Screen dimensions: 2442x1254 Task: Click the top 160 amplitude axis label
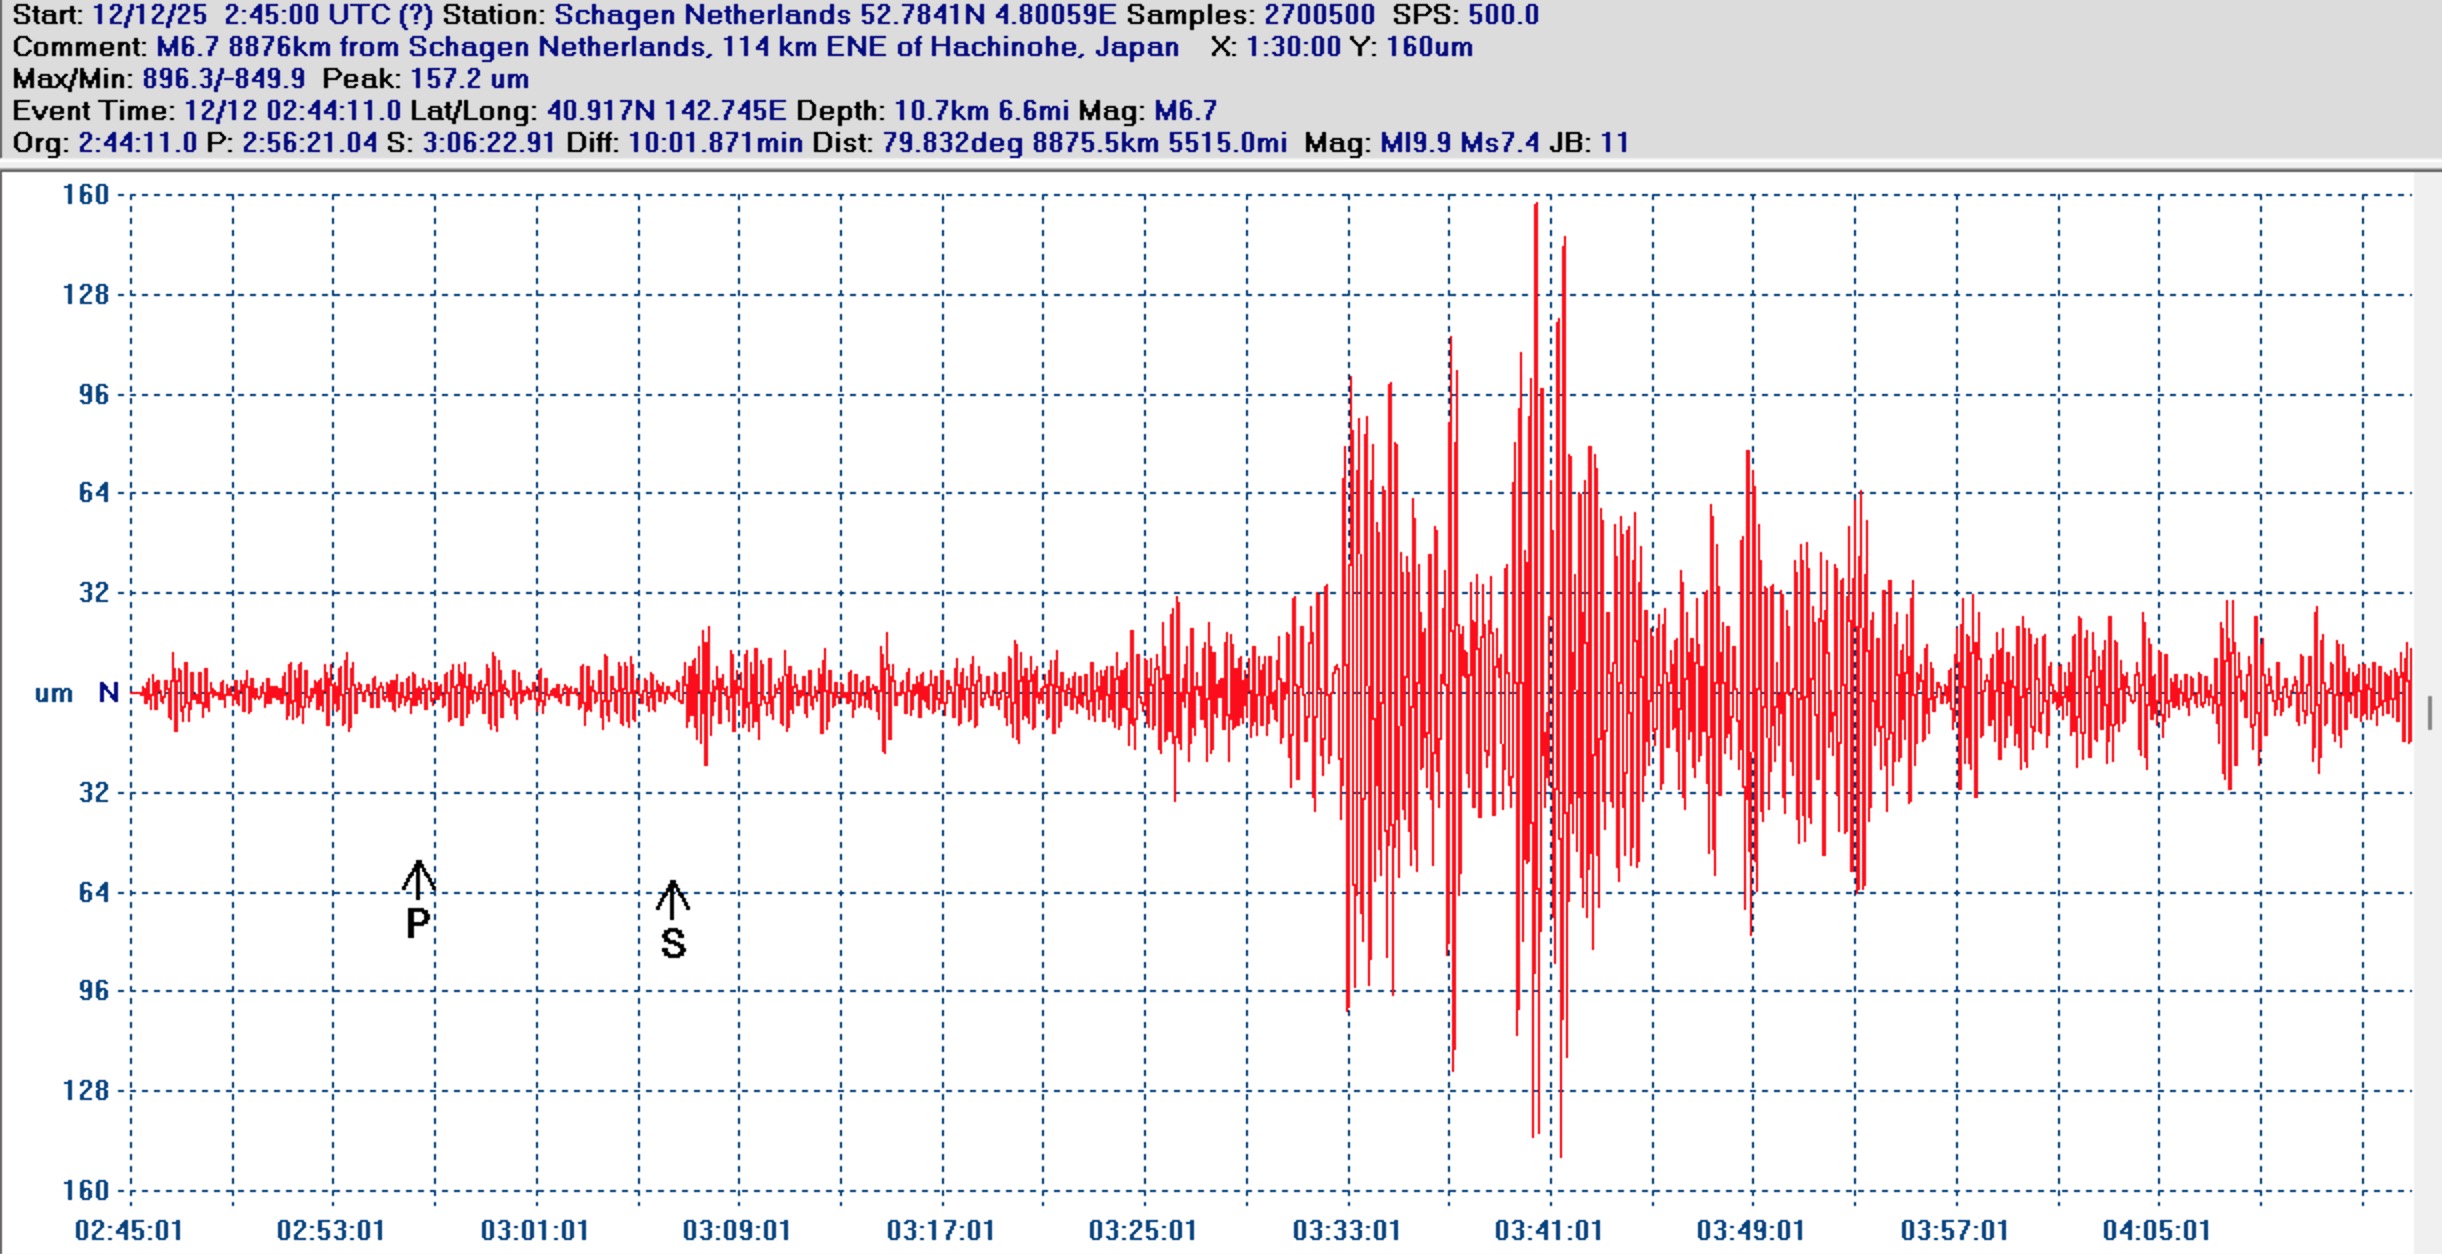85,195
